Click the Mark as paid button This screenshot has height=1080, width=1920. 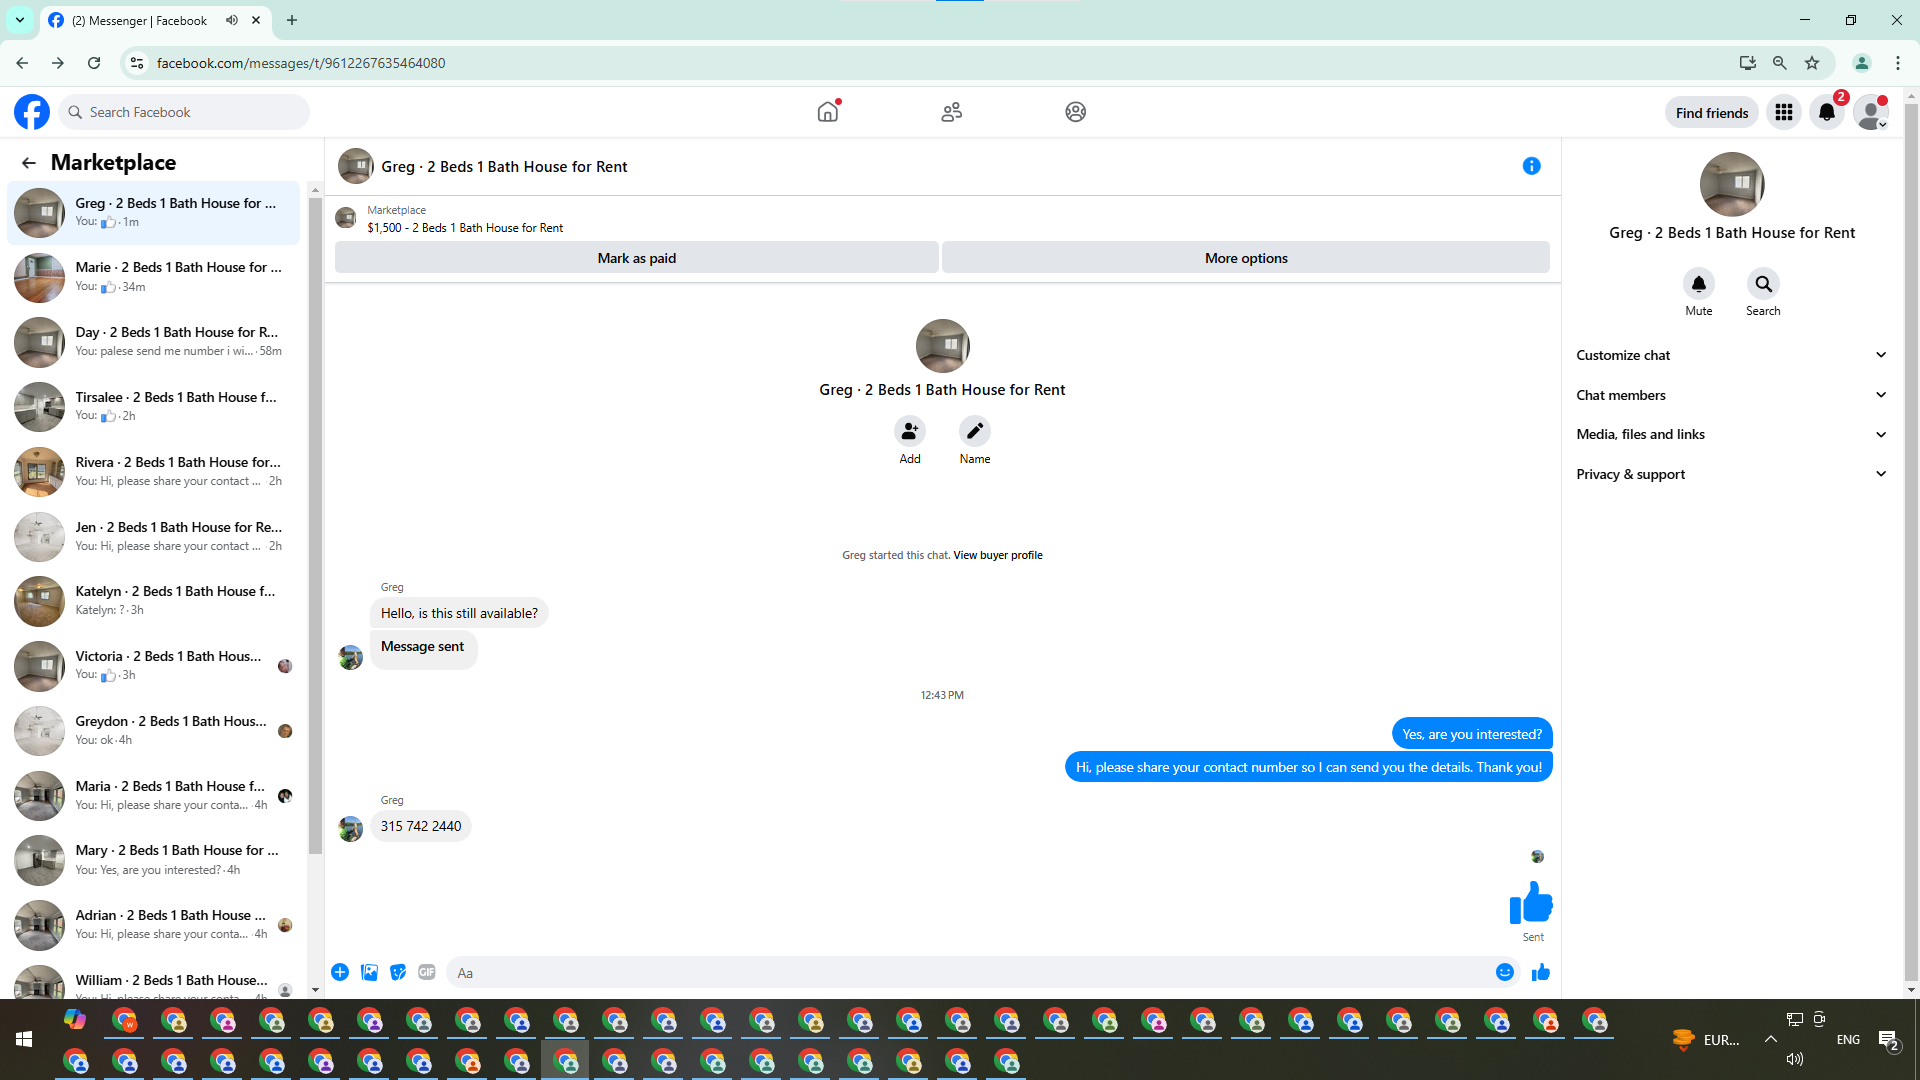point(636,258)
